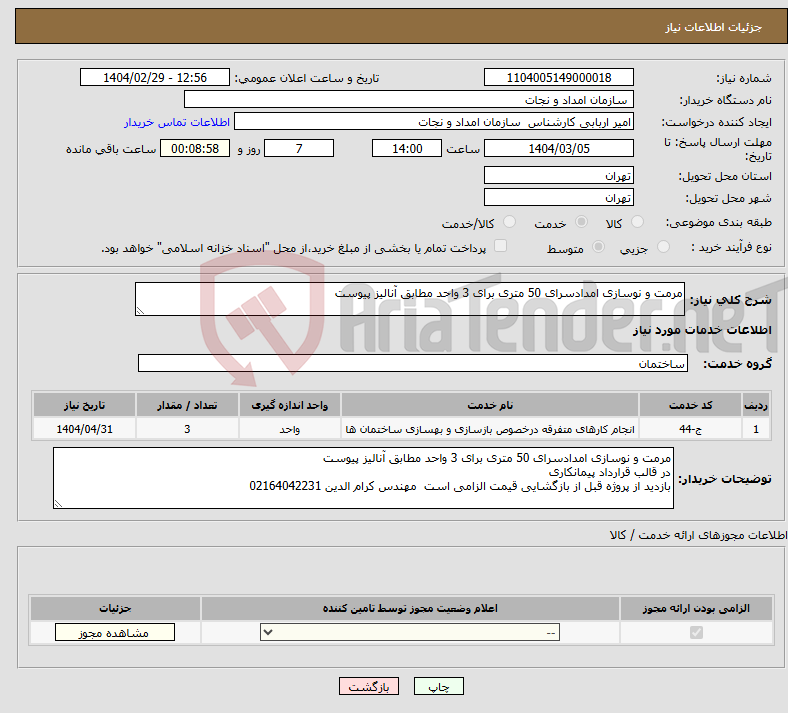Click service code cell ج-44
The image size is (788, 713).
point(691,429)
